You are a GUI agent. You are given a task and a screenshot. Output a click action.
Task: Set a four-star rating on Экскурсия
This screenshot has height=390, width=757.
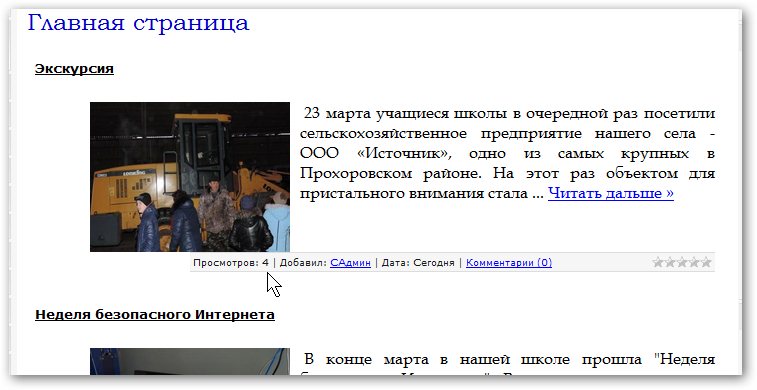pos(694,263)
